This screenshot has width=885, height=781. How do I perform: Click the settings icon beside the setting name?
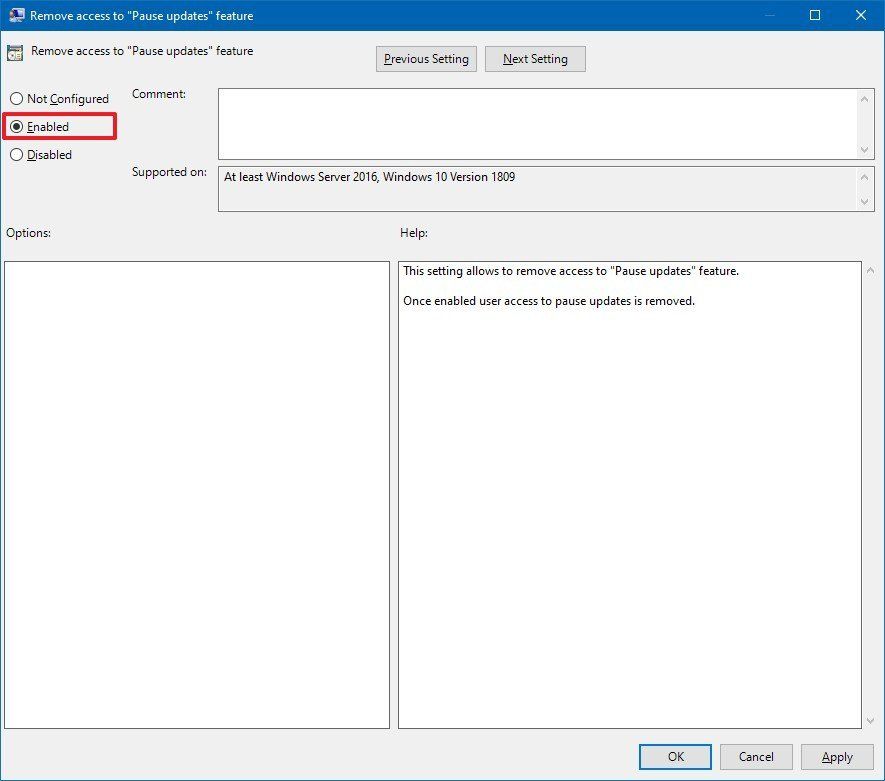coord(14,50)
